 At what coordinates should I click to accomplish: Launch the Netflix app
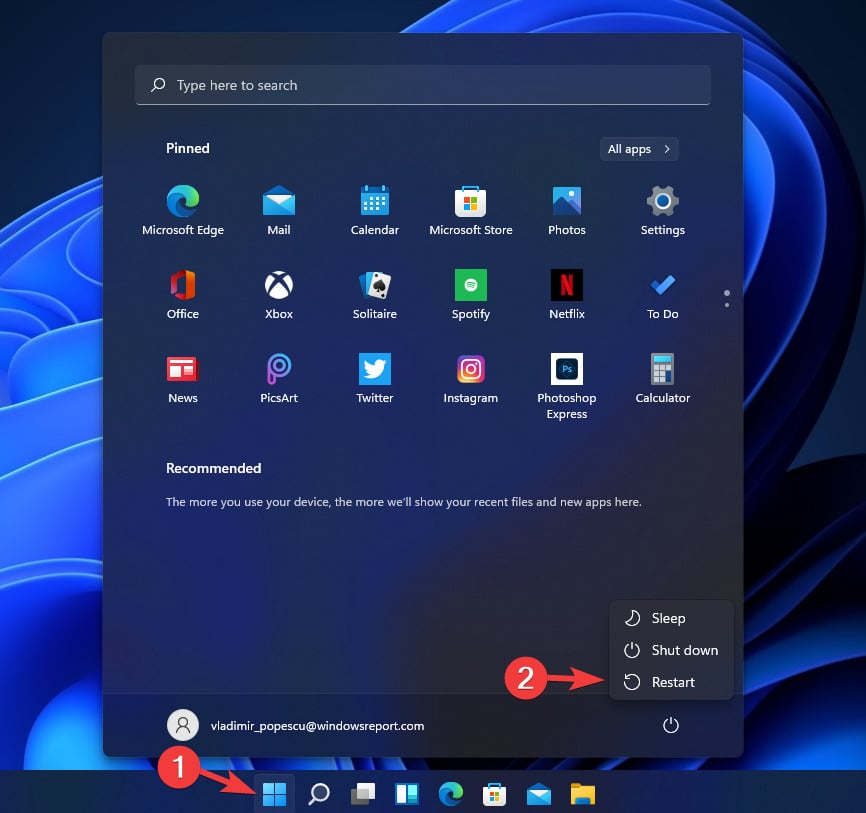point(567,294)
